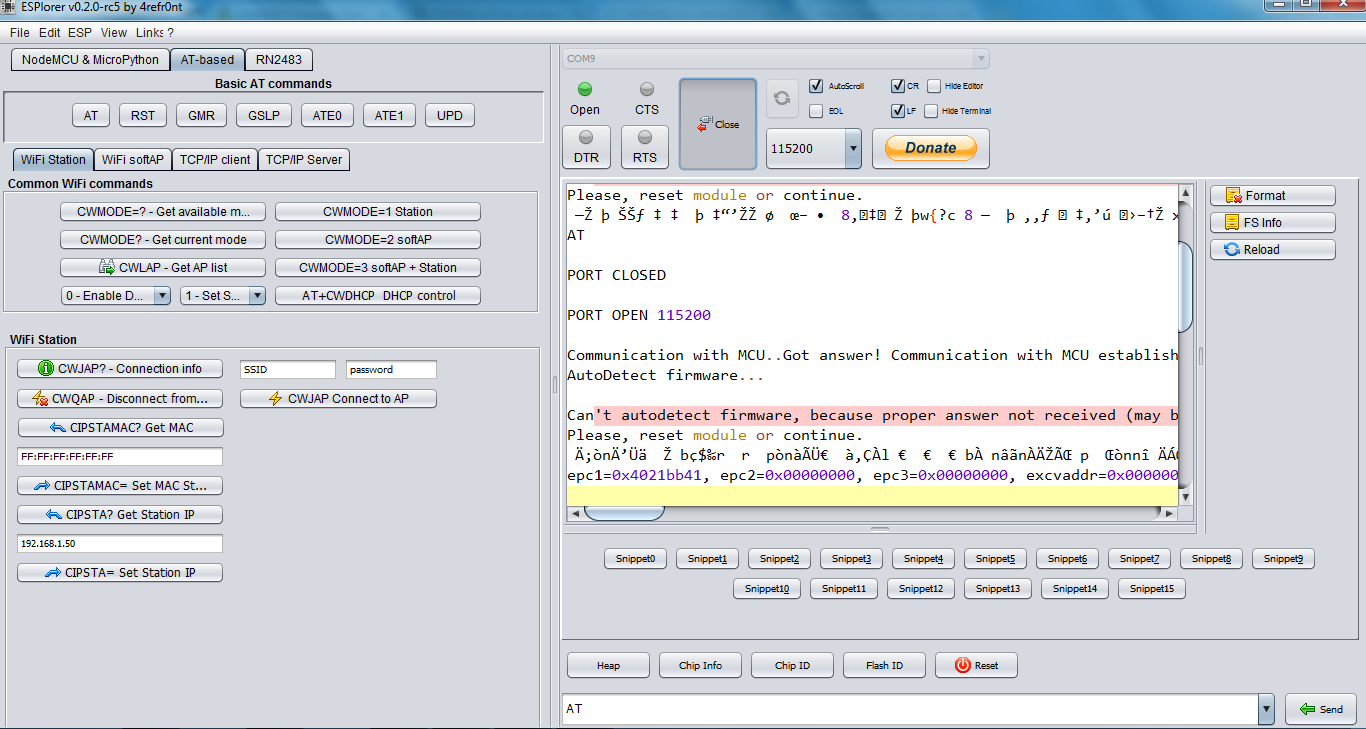This screenshot has width=1366, height=729.
Task: Send the AT command via green Send arrow
Action: coord(1321,708)
